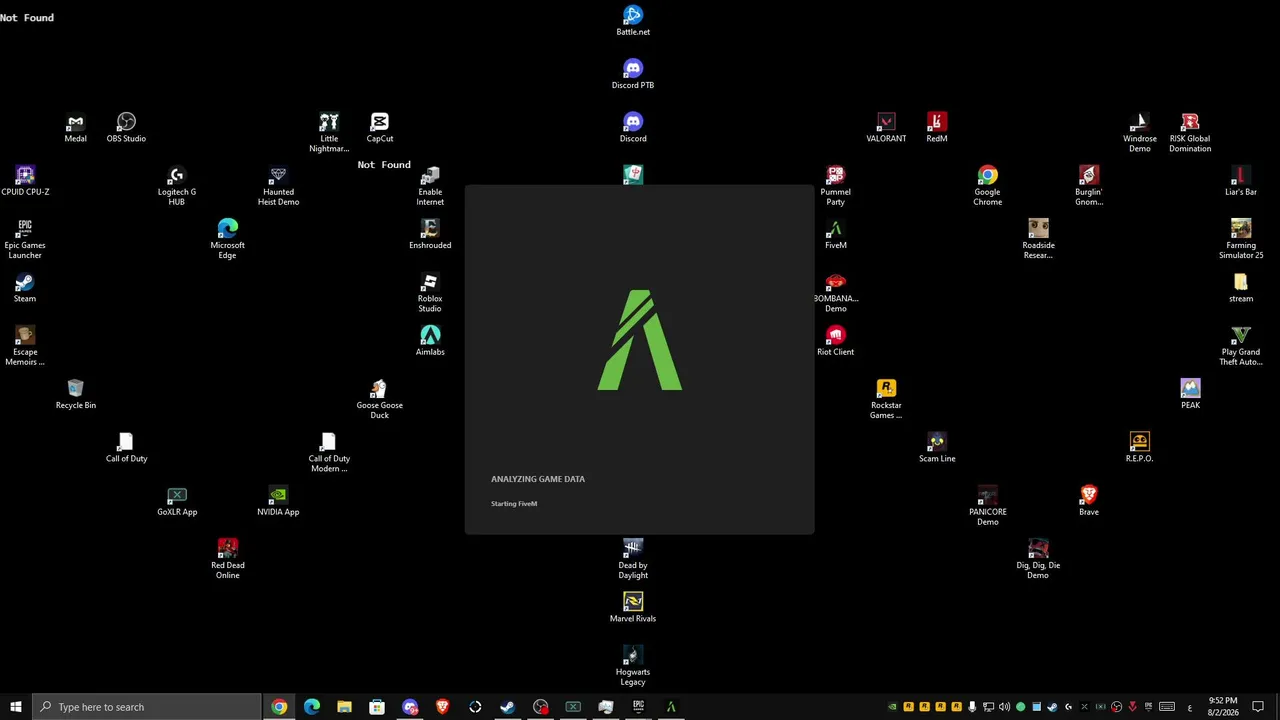
Task: Select the Riot Client desktop shortcut
Action: tap(836, 341)
